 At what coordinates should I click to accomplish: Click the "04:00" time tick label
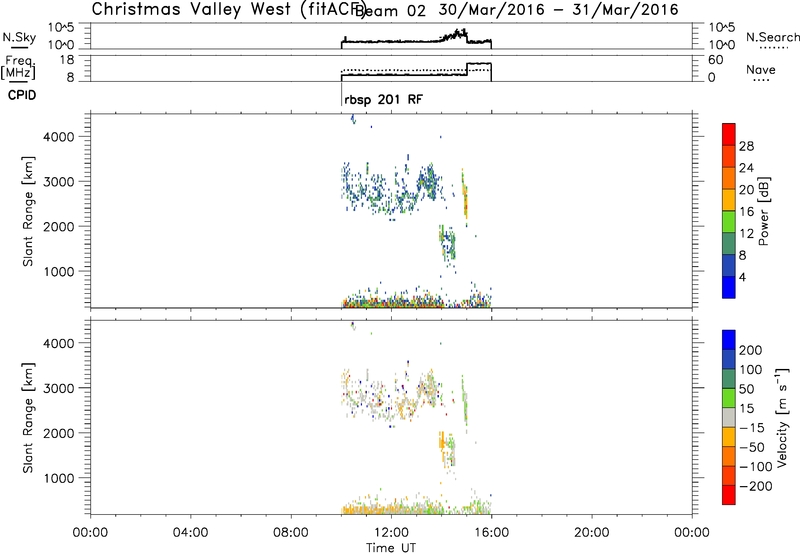190,533
